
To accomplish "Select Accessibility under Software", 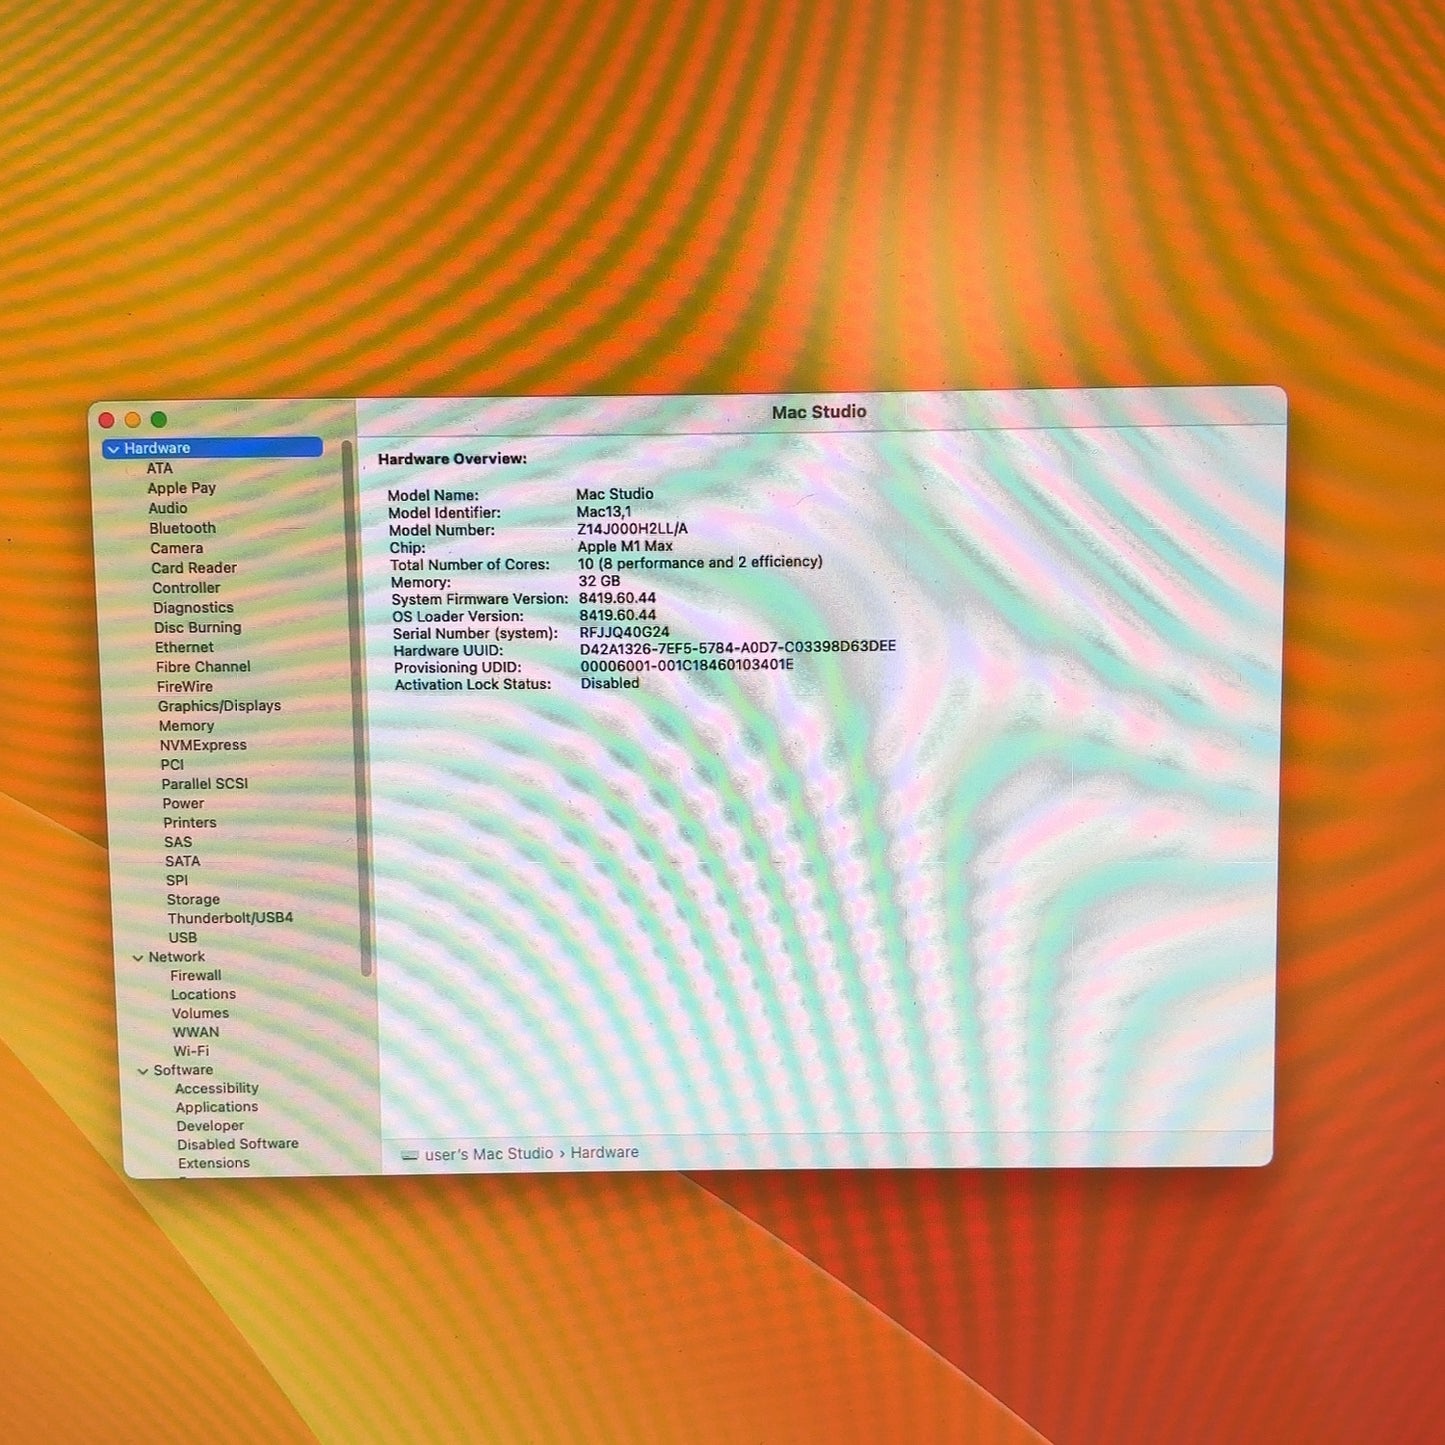I will click(x=217, y=1089).
